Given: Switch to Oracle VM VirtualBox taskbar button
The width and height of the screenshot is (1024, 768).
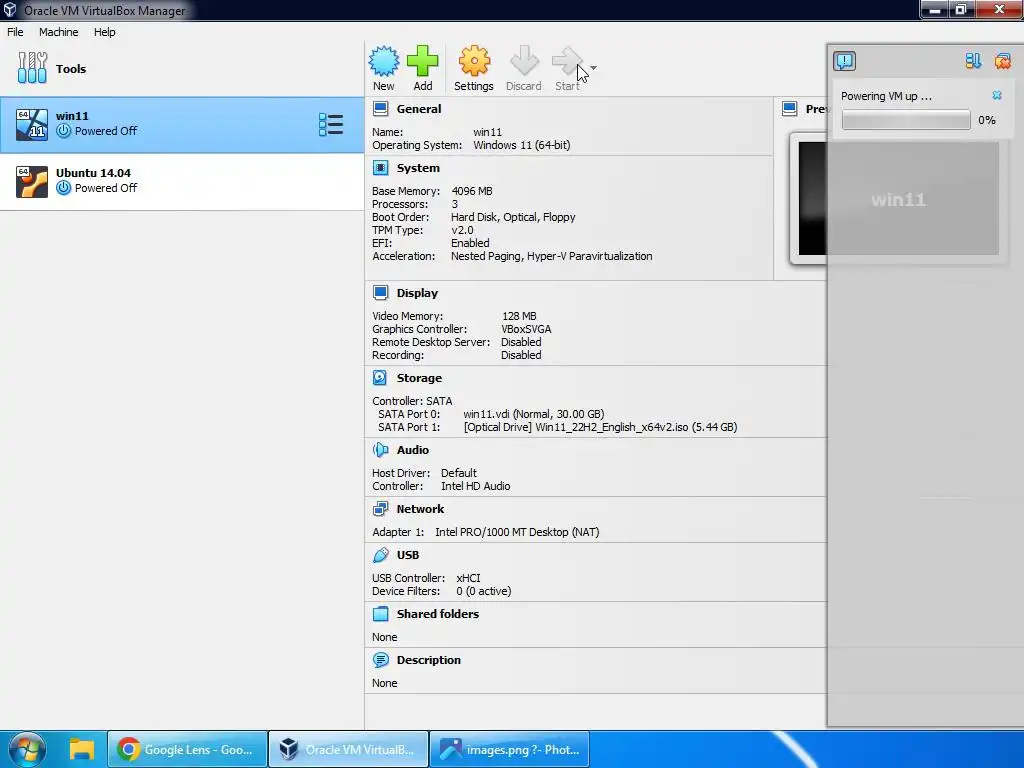Looking at the screenshot, I should coord(348,749).
